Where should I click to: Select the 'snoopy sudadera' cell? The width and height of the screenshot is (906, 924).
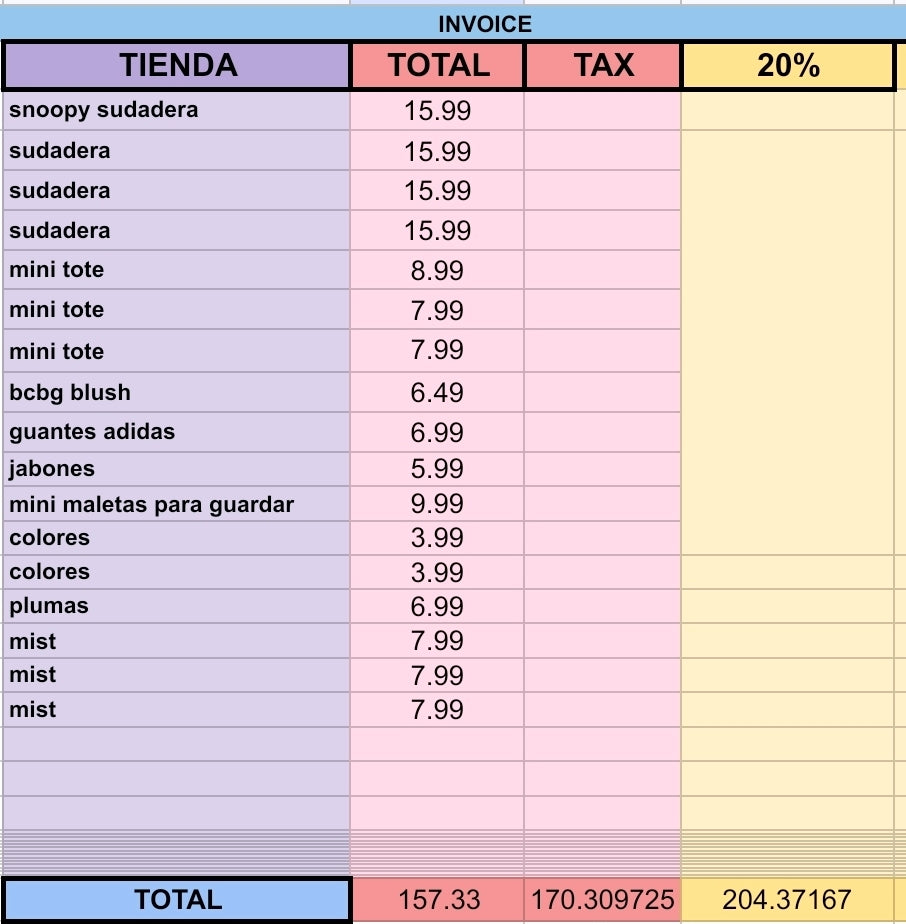pyautogui.click(x=176, y=110)
